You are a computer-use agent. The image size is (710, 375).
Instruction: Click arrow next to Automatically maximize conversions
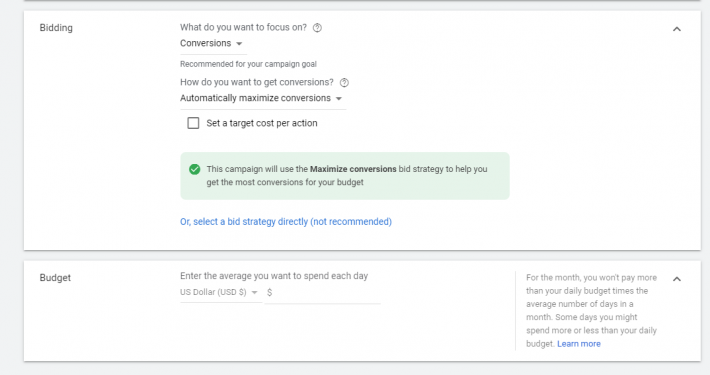point(339,99)
